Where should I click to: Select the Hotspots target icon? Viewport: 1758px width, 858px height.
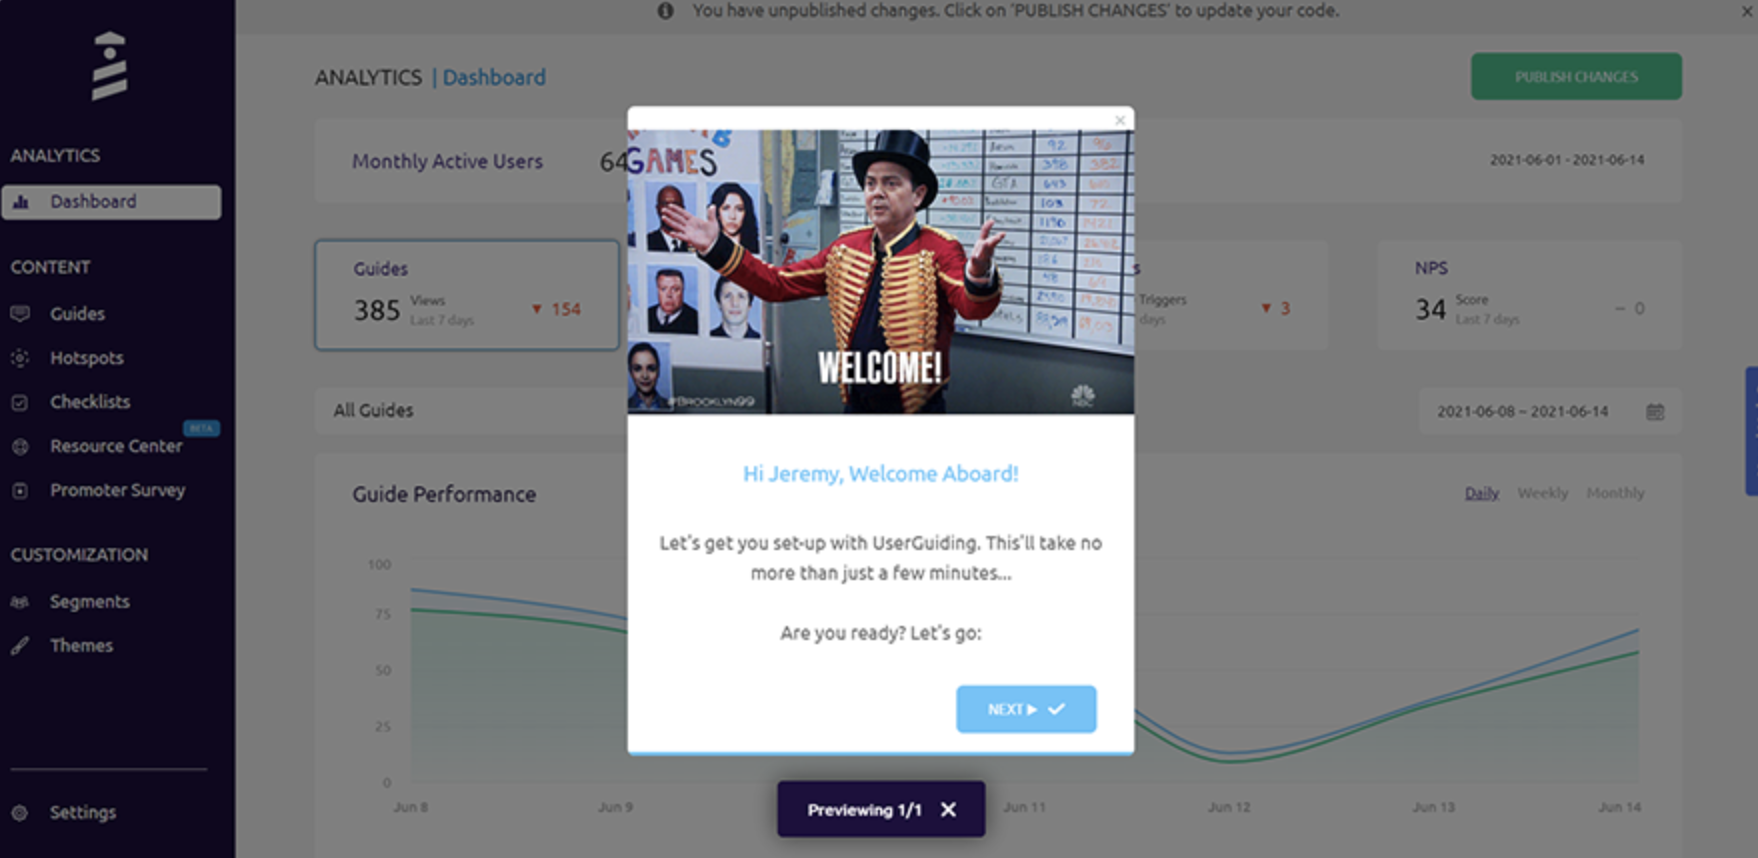pyautogui.click(x=20, y=358)
